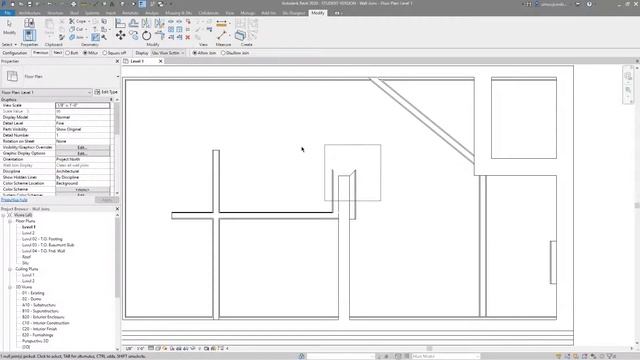This screenshot has width=640, height=360.
Task: Click the Modify arrow tool
Action: point(9,27)
